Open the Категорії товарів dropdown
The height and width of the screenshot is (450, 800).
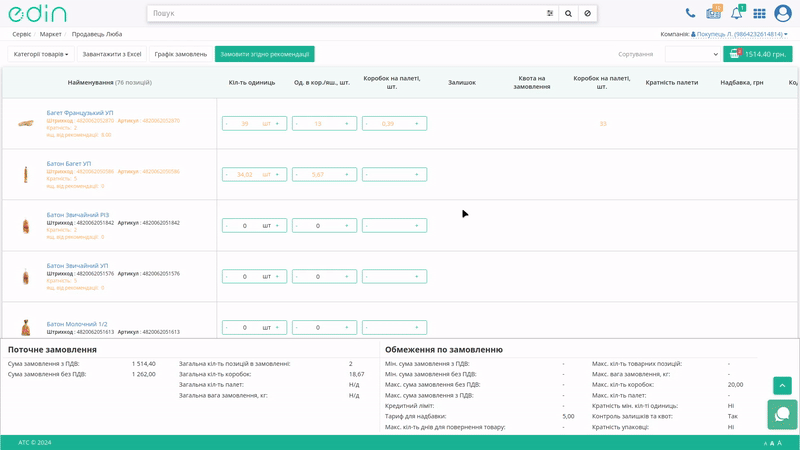pos(41,54)
